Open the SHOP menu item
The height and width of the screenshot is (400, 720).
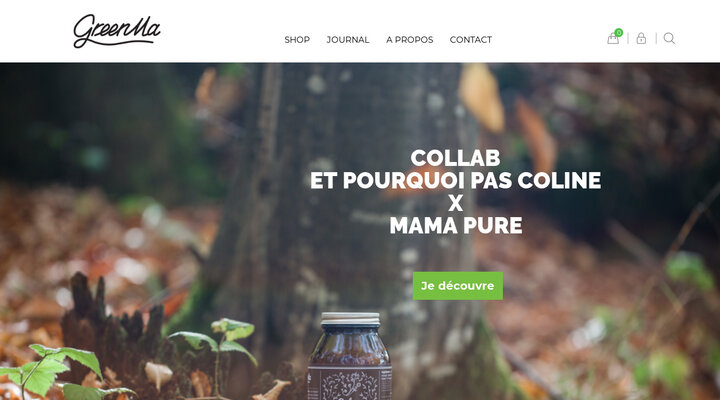point(297,40)
